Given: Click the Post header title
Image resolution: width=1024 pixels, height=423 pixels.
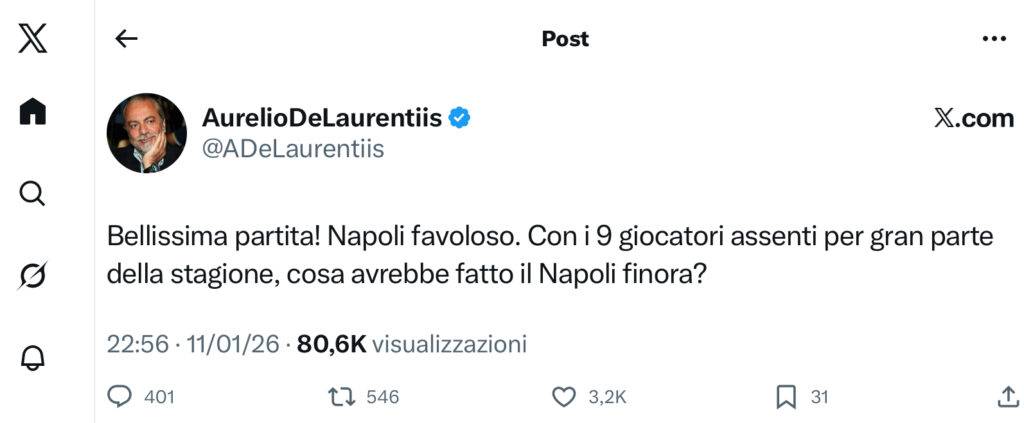Looking at the screenshot, I should coord(565,39).
